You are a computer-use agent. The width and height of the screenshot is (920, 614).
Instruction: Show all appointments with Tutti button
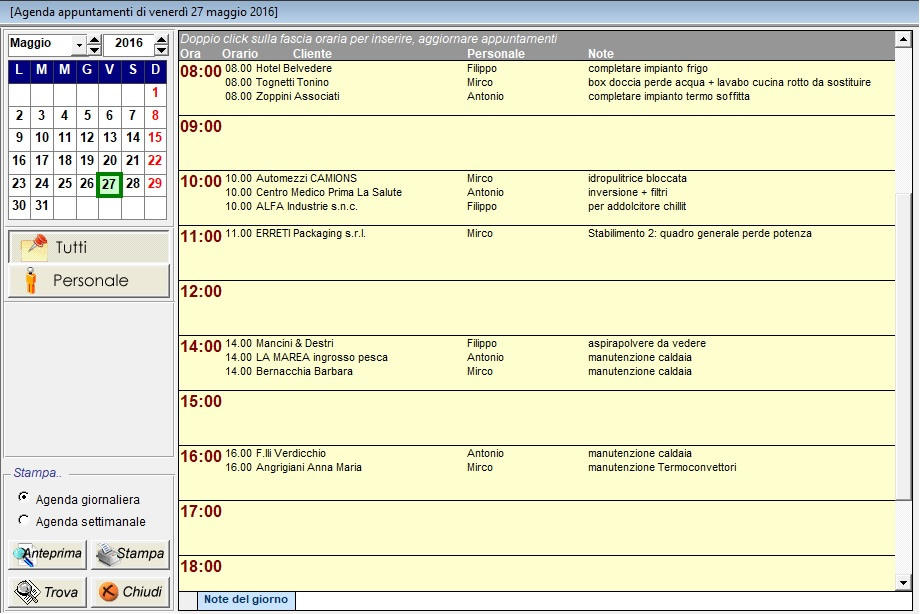(89, 247)
